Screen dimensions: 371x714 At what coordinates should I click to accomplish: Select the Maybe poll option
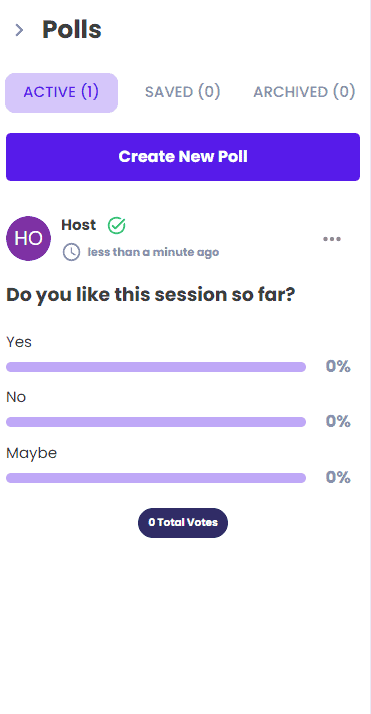tap(31, 454)
